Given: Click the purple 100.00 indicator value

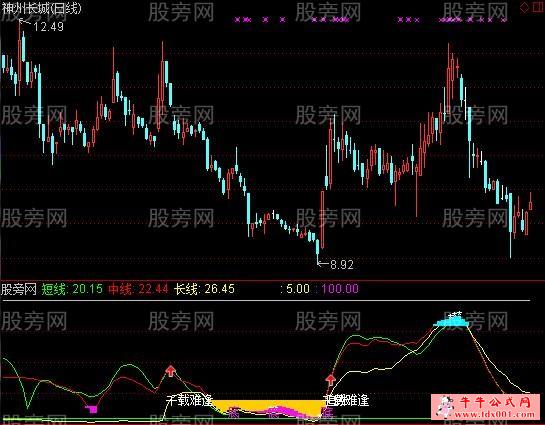Looking at the screenshot, I should click(340, 289).
